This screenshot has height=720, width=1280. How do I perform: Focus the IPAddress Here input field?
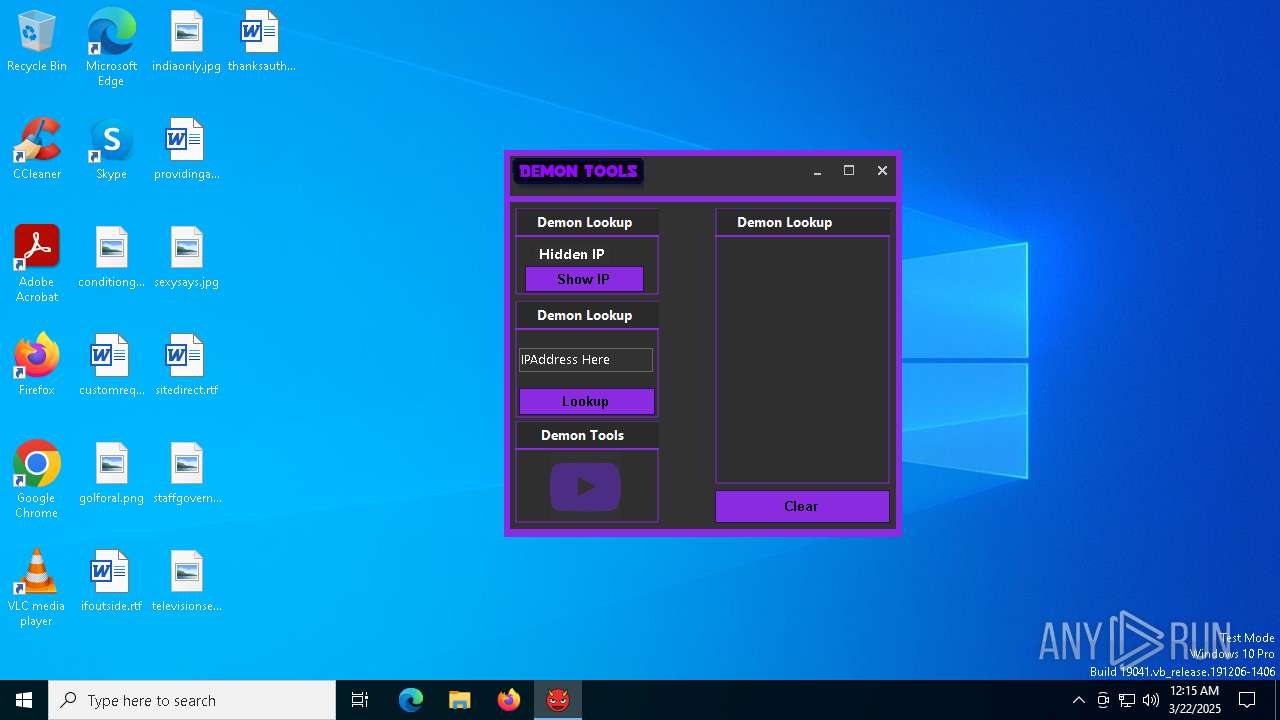(586, 359)
